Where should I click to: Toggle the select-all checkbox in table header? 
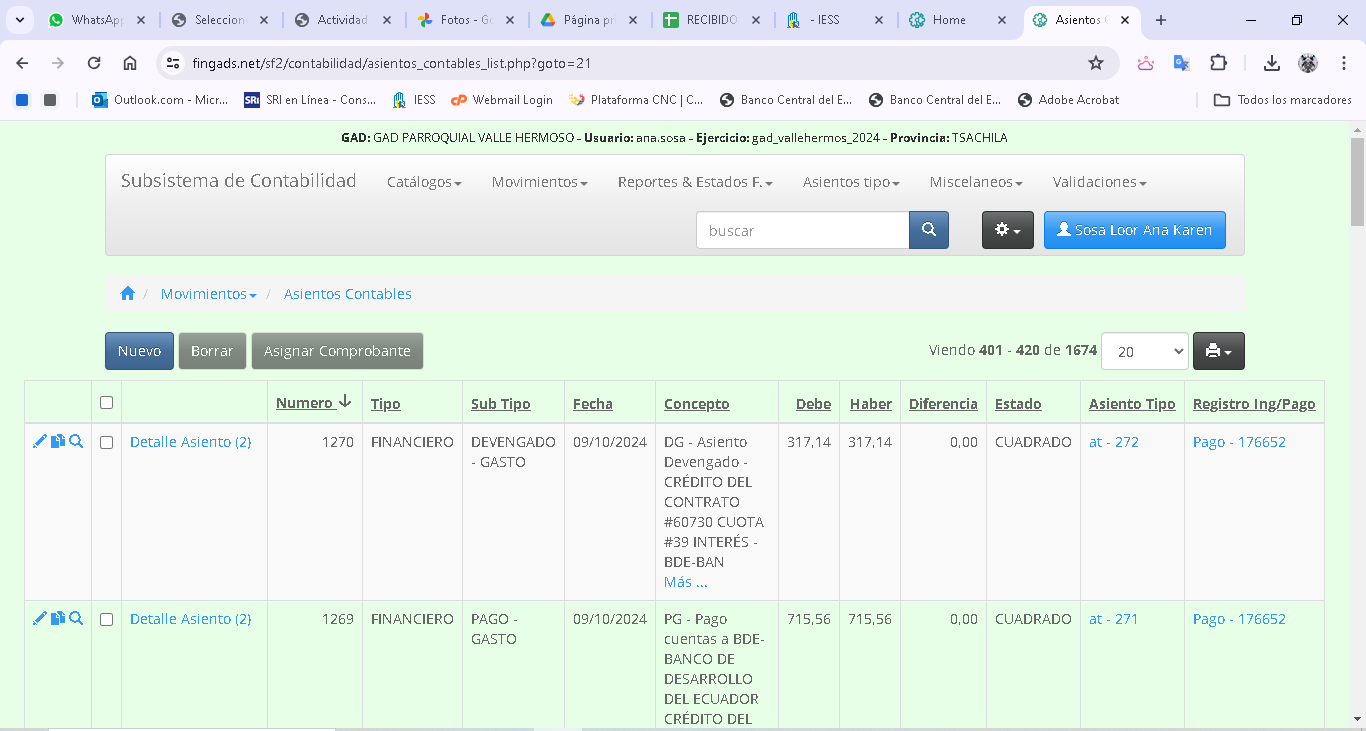107,403
